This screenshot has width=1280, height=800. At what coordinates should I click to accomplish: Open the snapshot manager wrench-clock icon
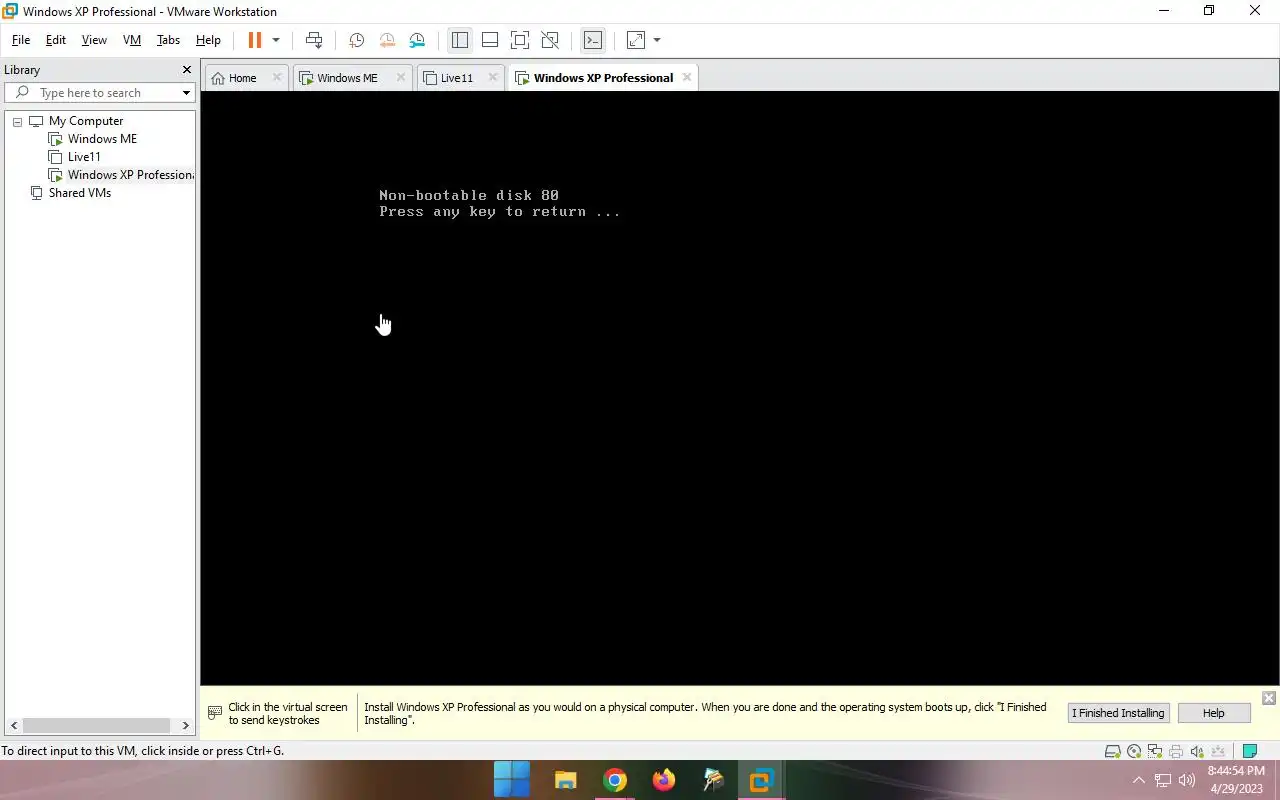pos(417,40)
